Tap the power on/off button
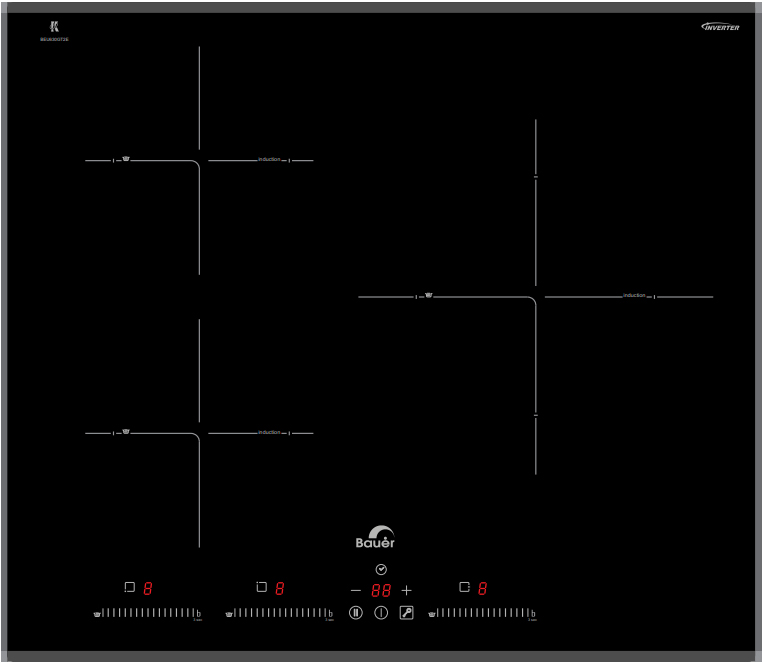Viewport: 763px width, 663px height. coord(381,612)
